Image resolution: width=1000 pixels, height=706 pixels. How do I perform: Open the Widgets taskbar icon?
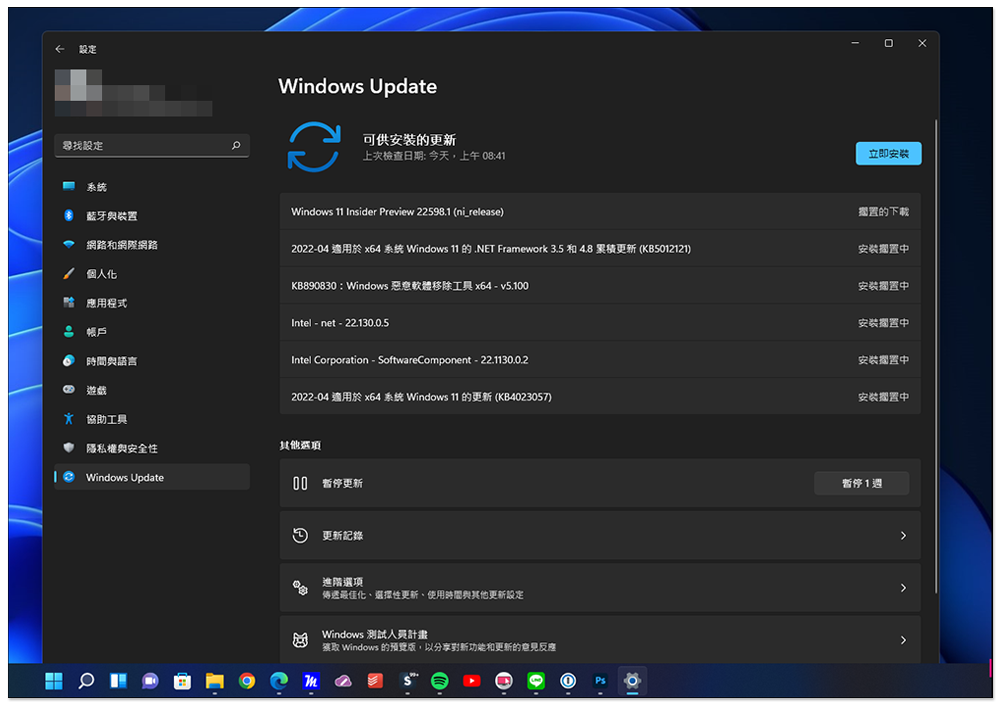[119, 681]
